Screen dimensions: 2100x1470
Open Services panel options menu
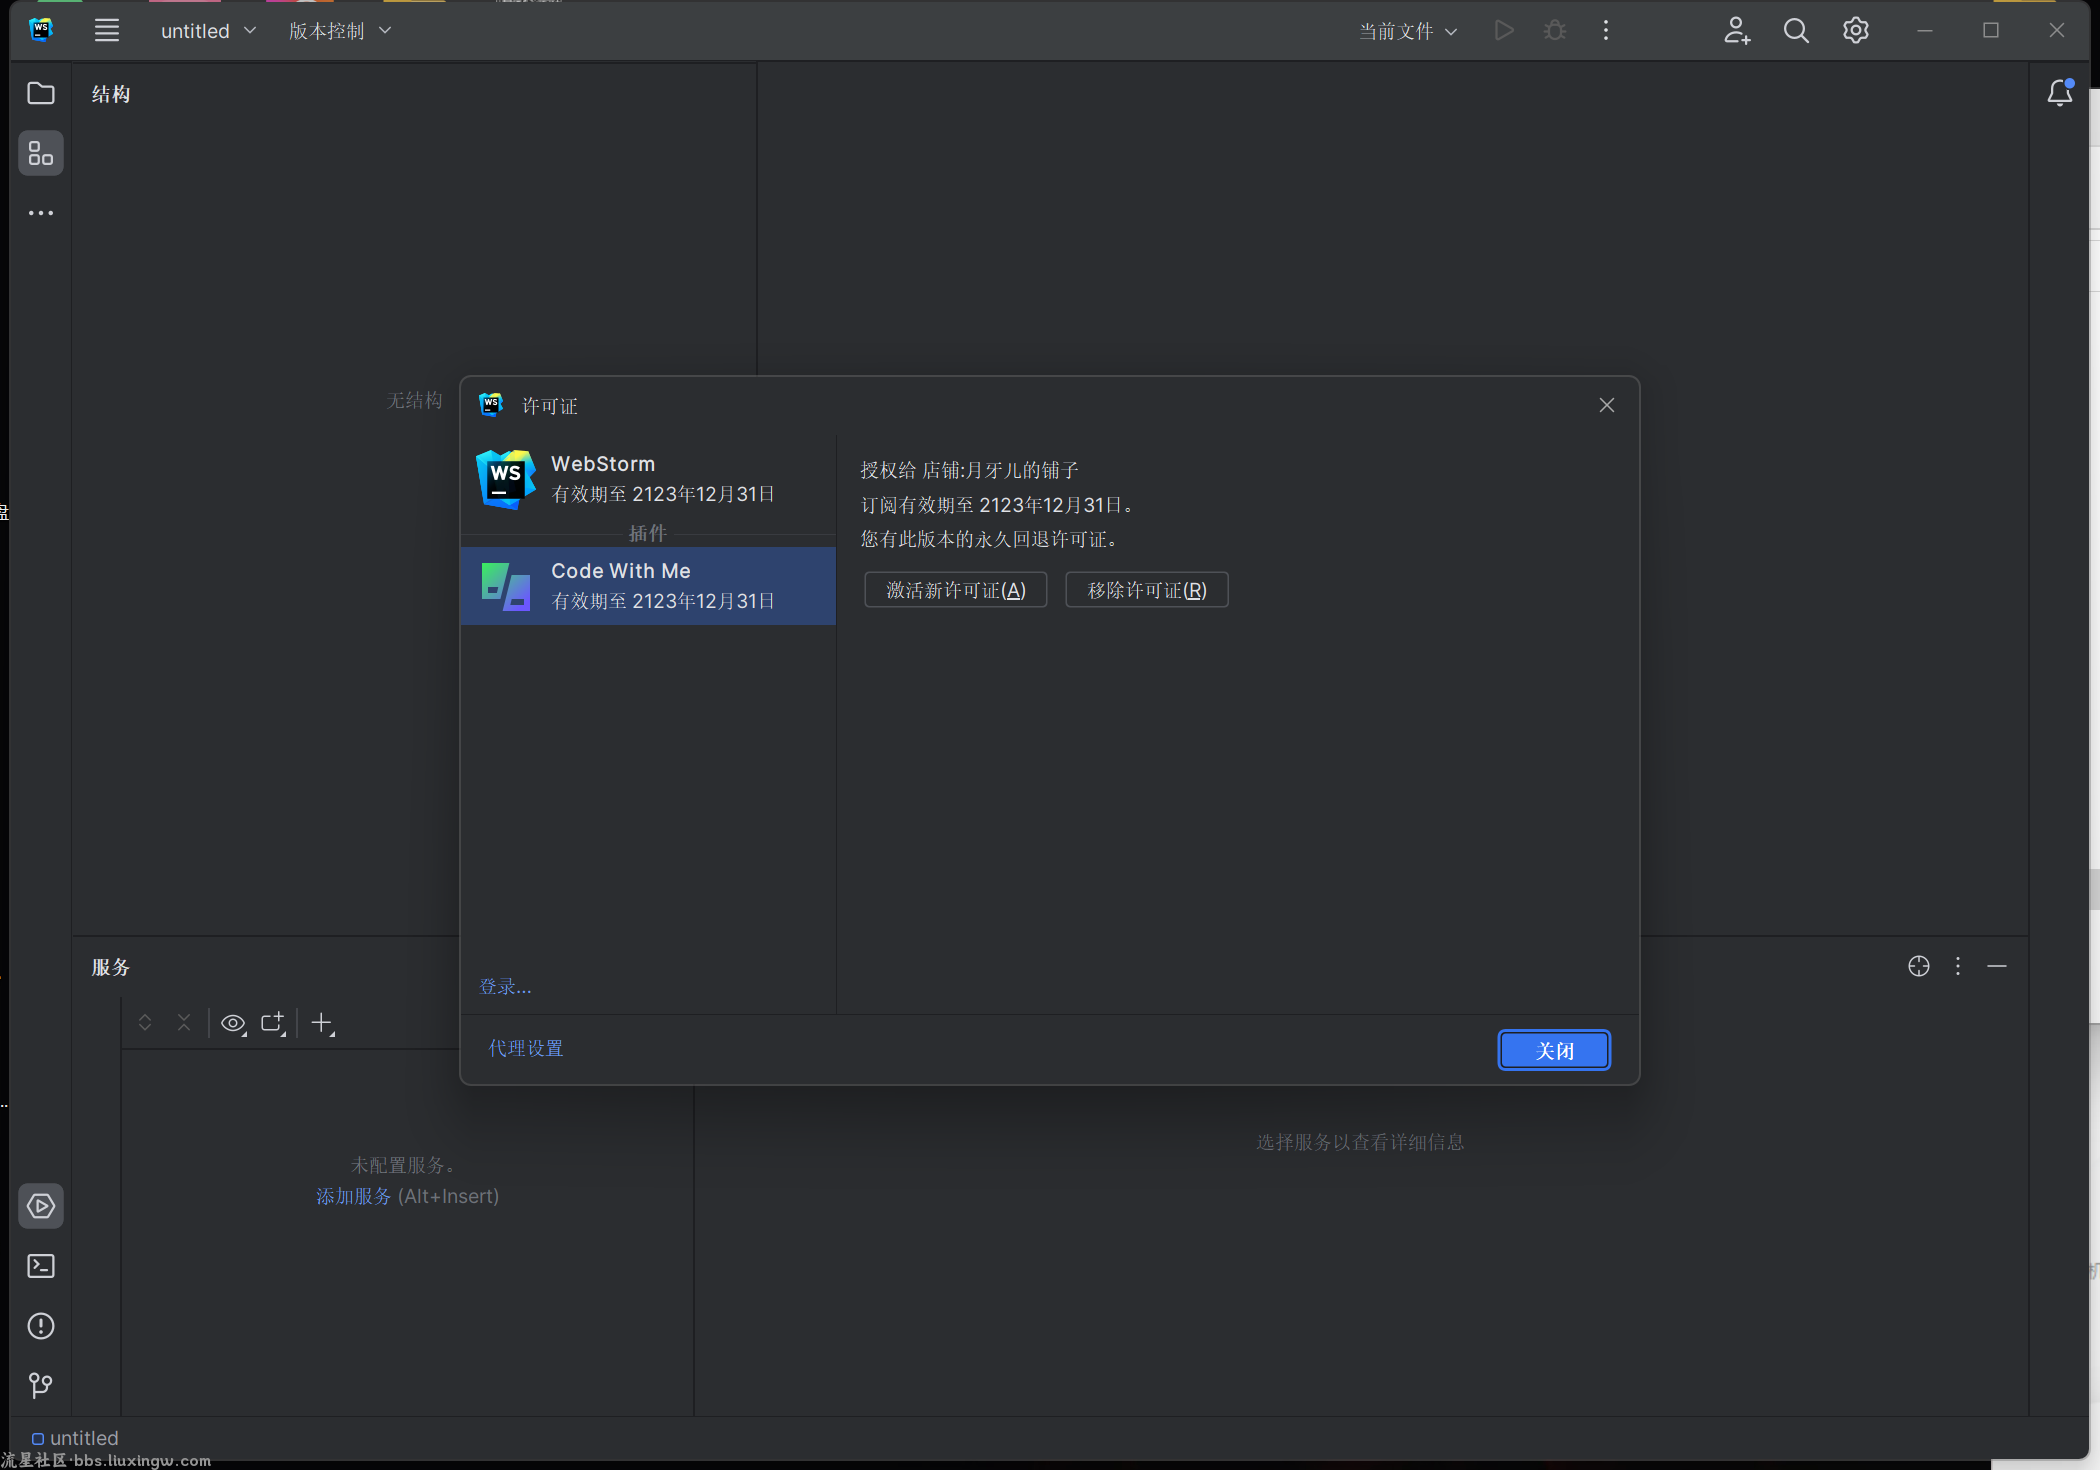coord(1958,966)
